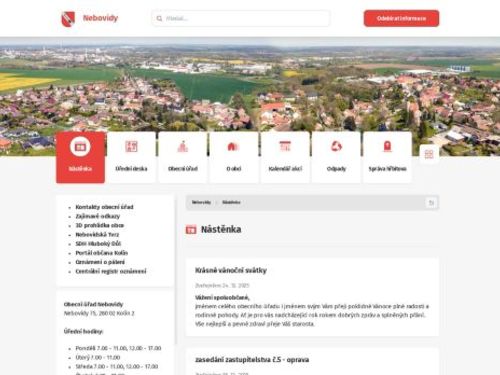Select the Nástěnka tile
The image size is (500, 375).
coord(80,157)
